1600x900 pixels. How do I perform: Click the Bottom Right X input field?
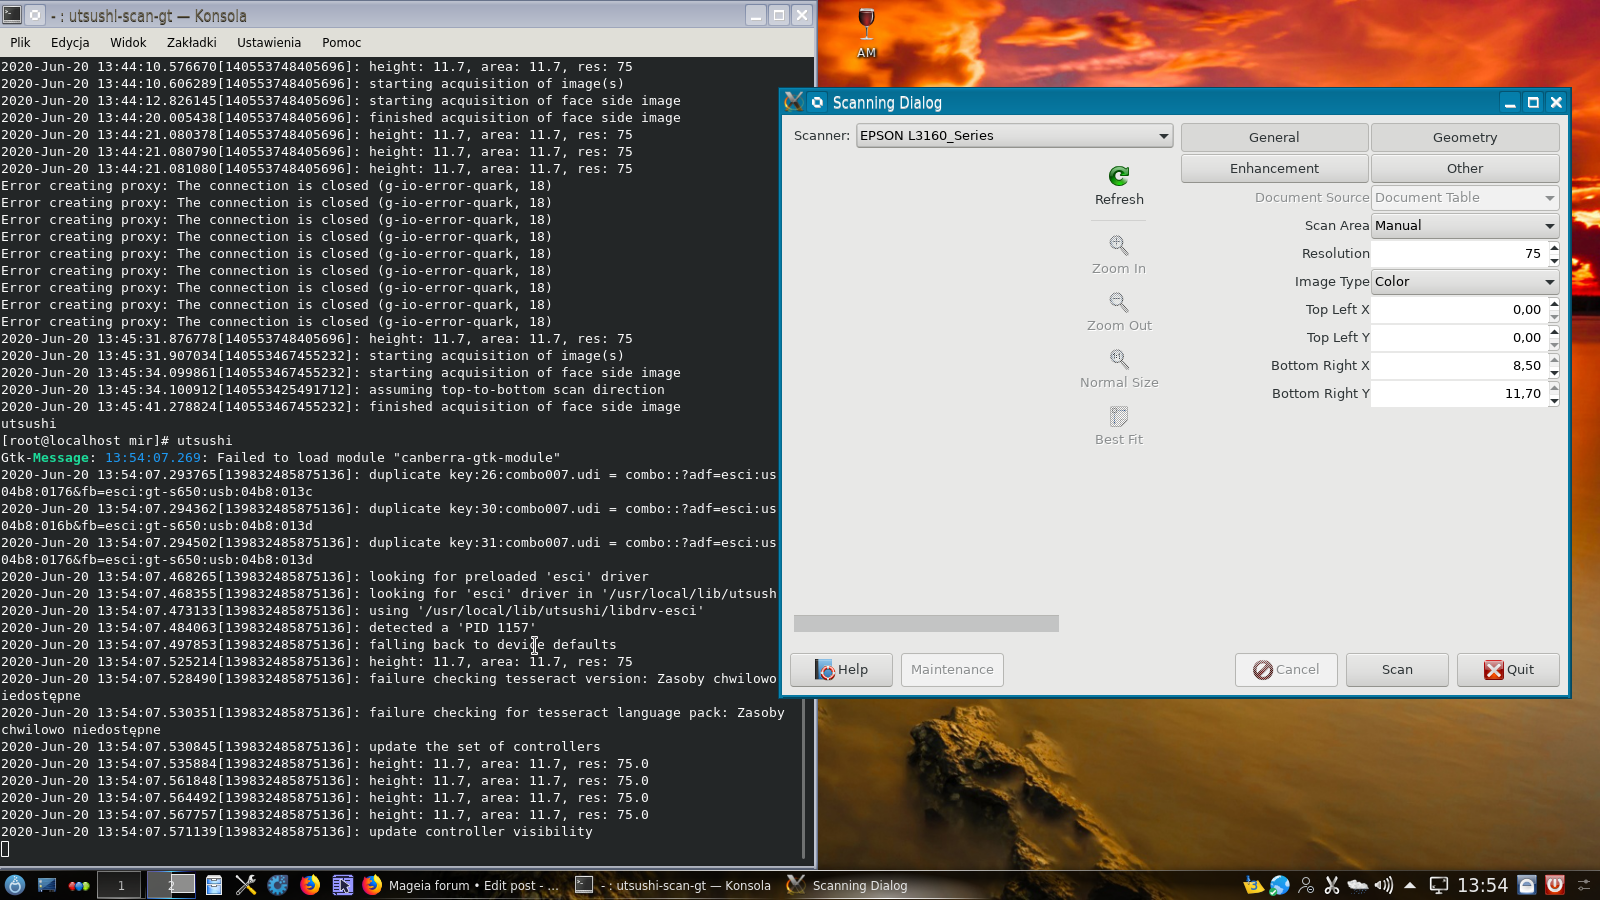pos(1459,366)
